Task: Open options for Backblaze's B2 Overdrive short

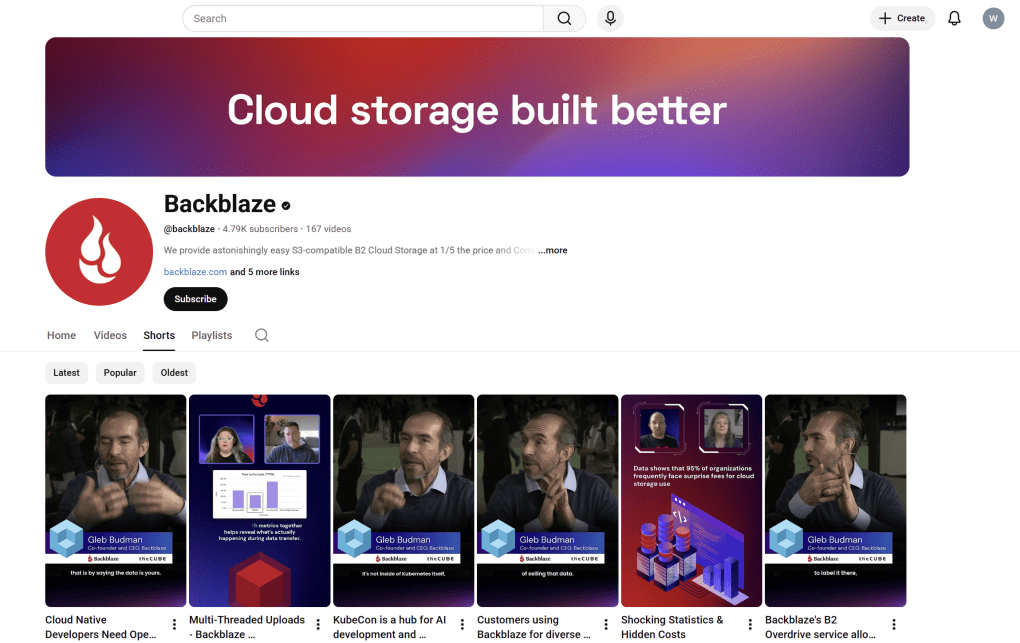Action: pos(894,625)
